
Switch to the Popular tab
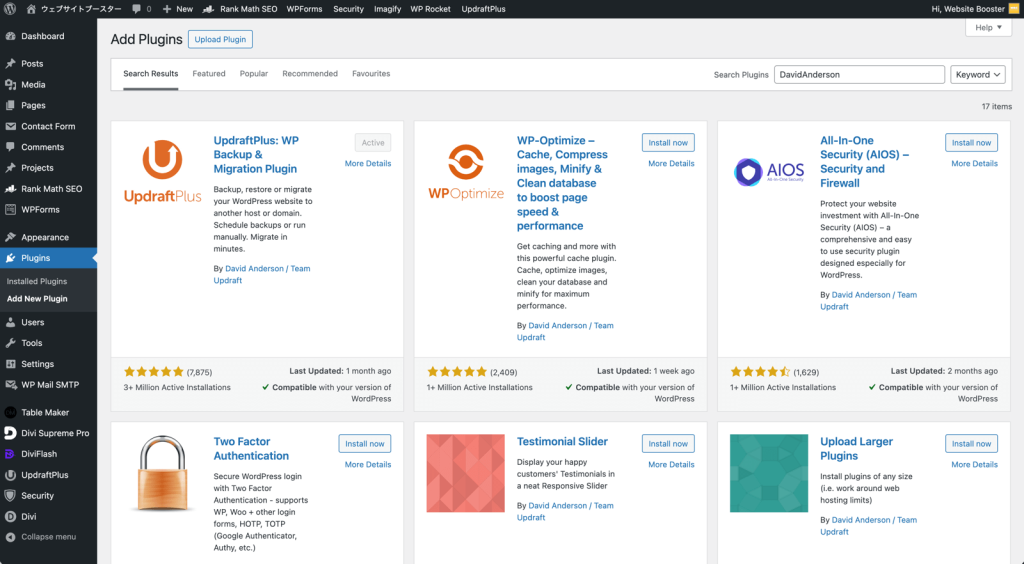(x=253, y=74)
